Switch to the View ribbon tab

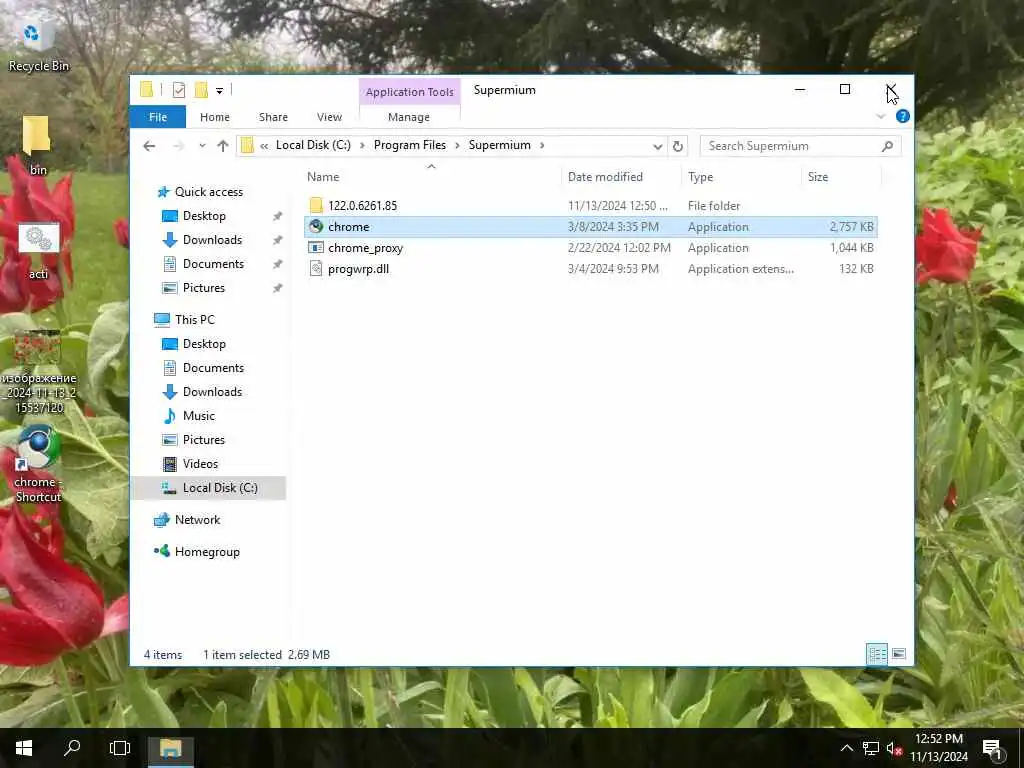point(329,117)
